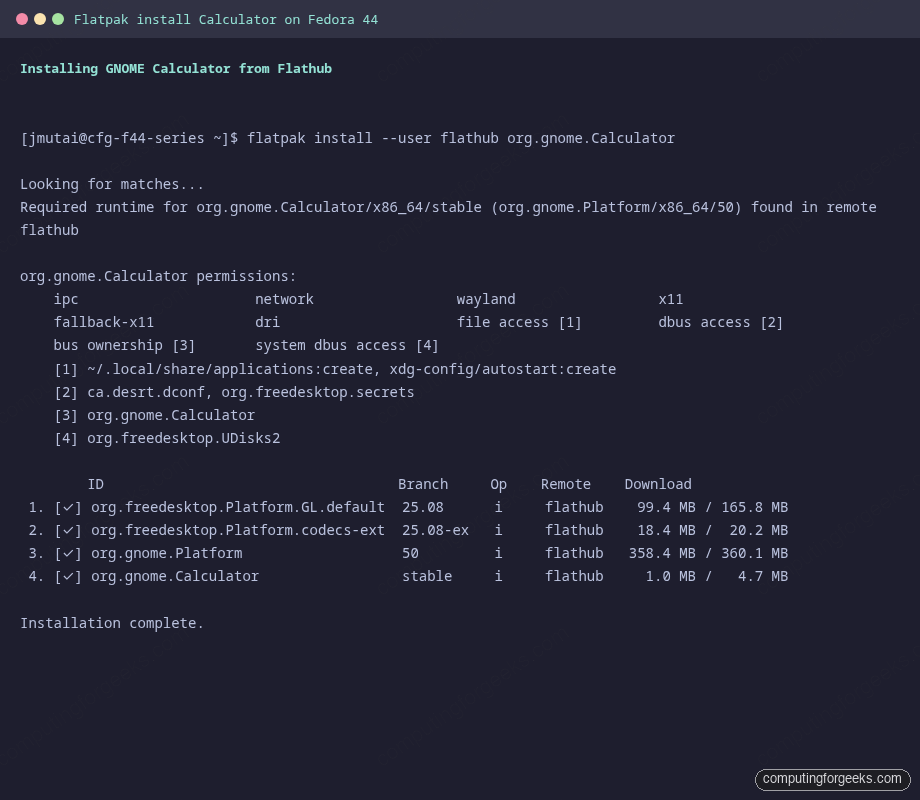920x800 pixels.
Task: Click 'org.gnome.Platform' ID in row 3
Action: pos(167,553)
